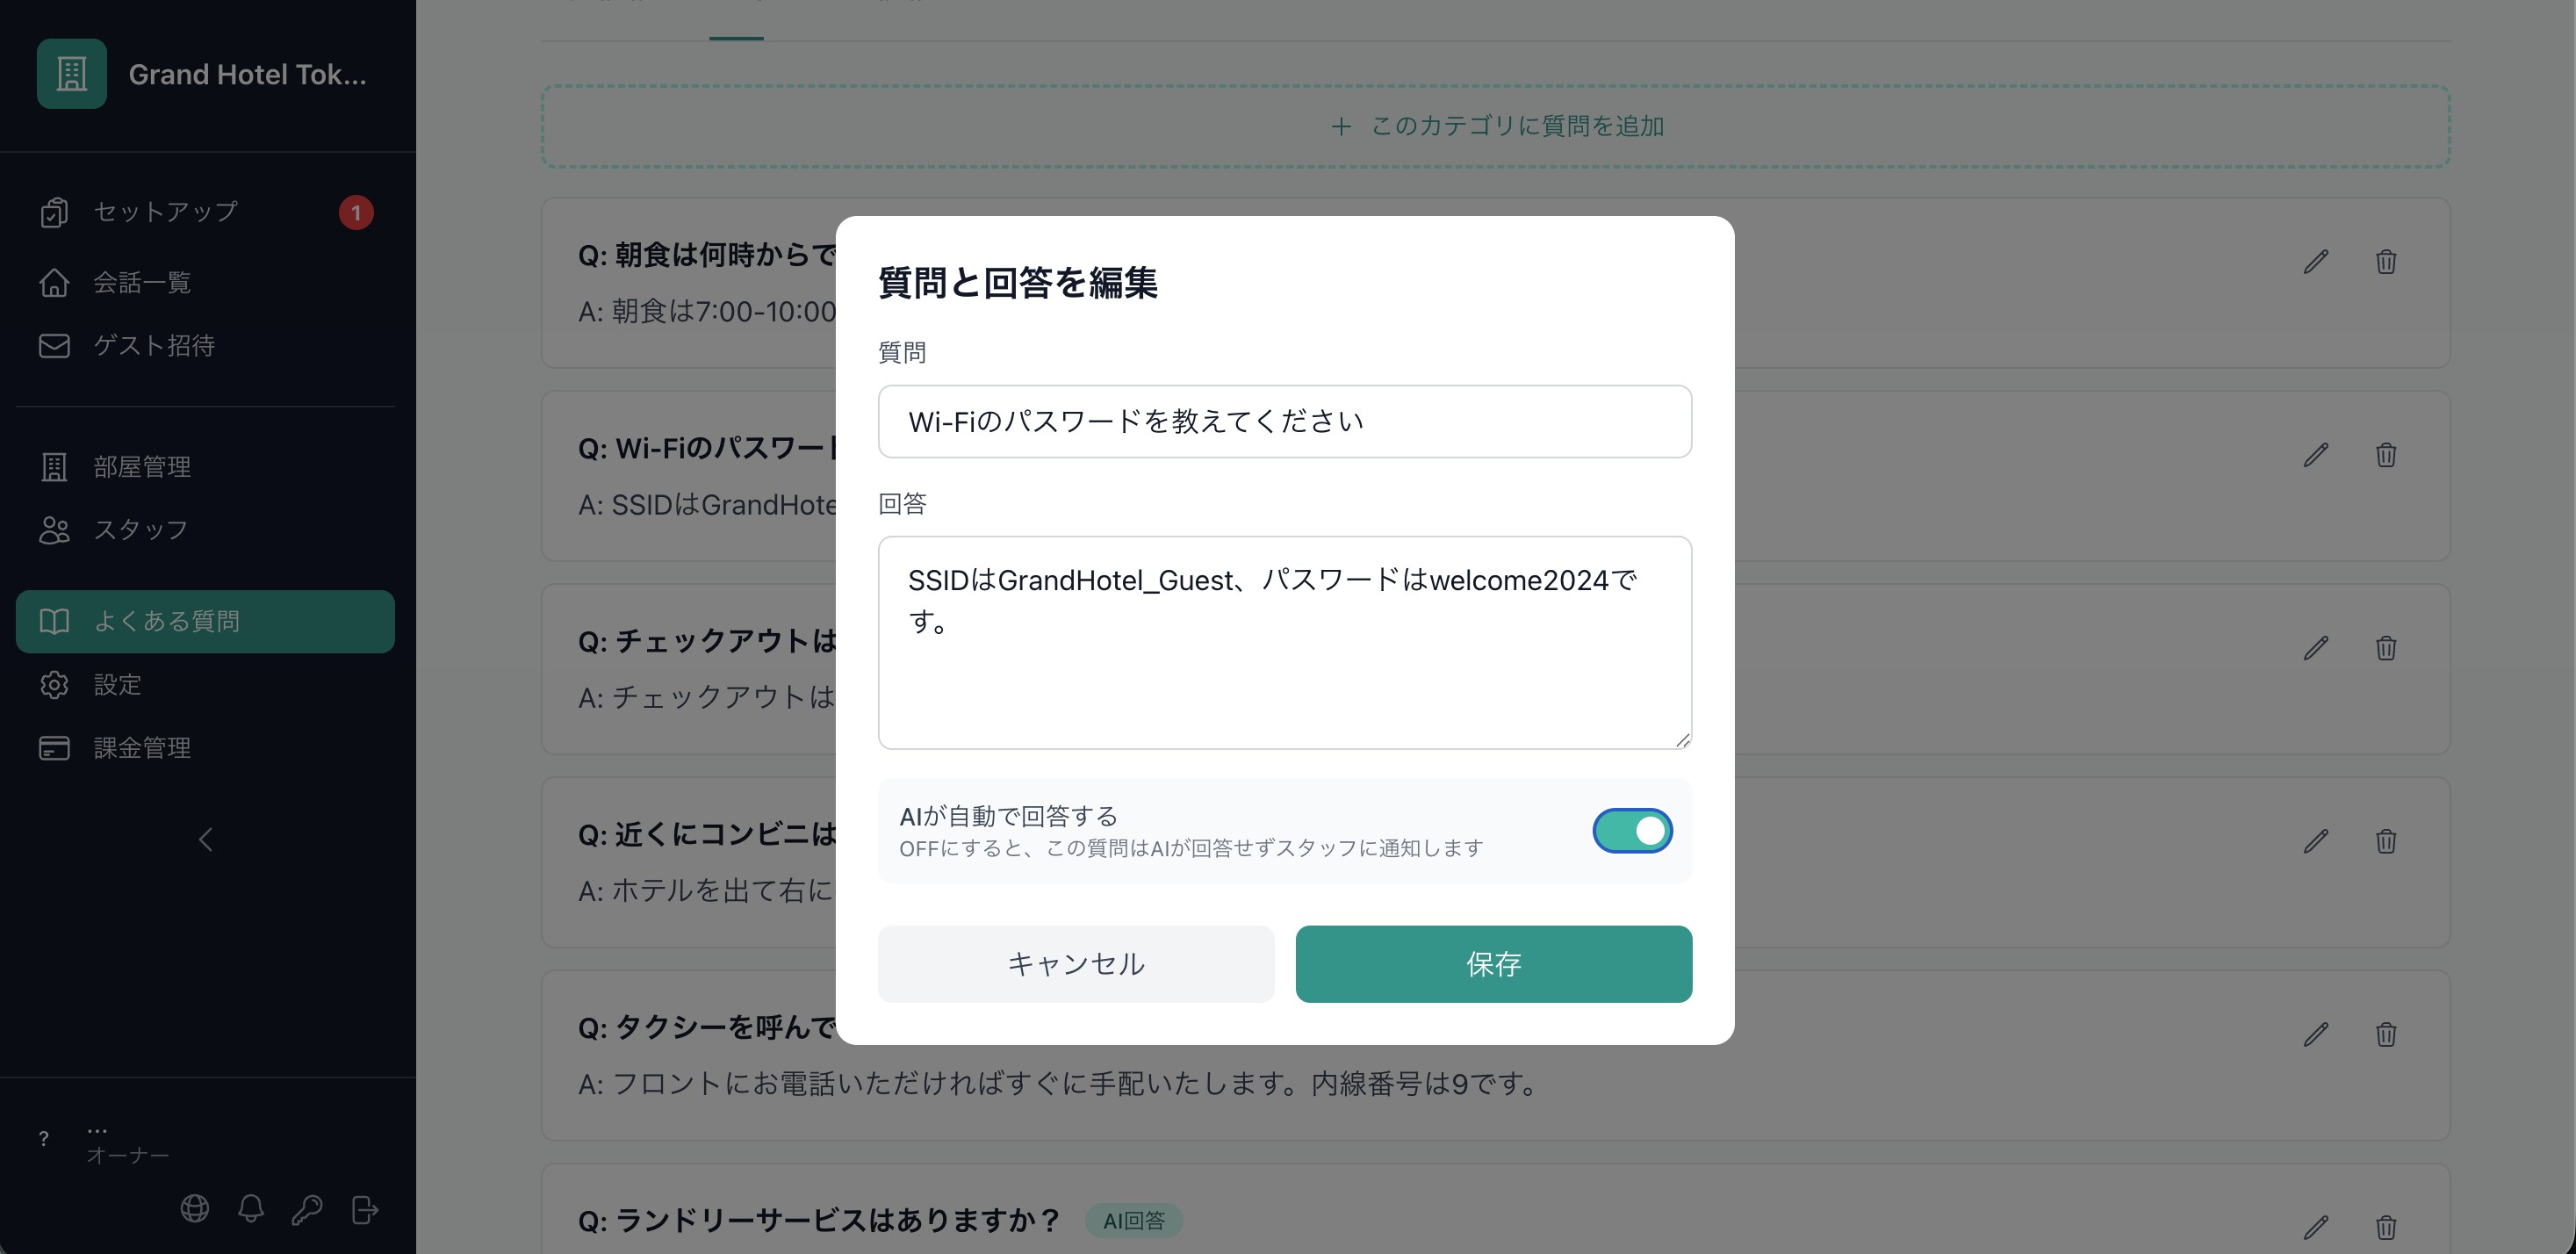Collapse the sidebar with chevron arrow
The image size is (2576, 1254).
[x=206, y=840]
